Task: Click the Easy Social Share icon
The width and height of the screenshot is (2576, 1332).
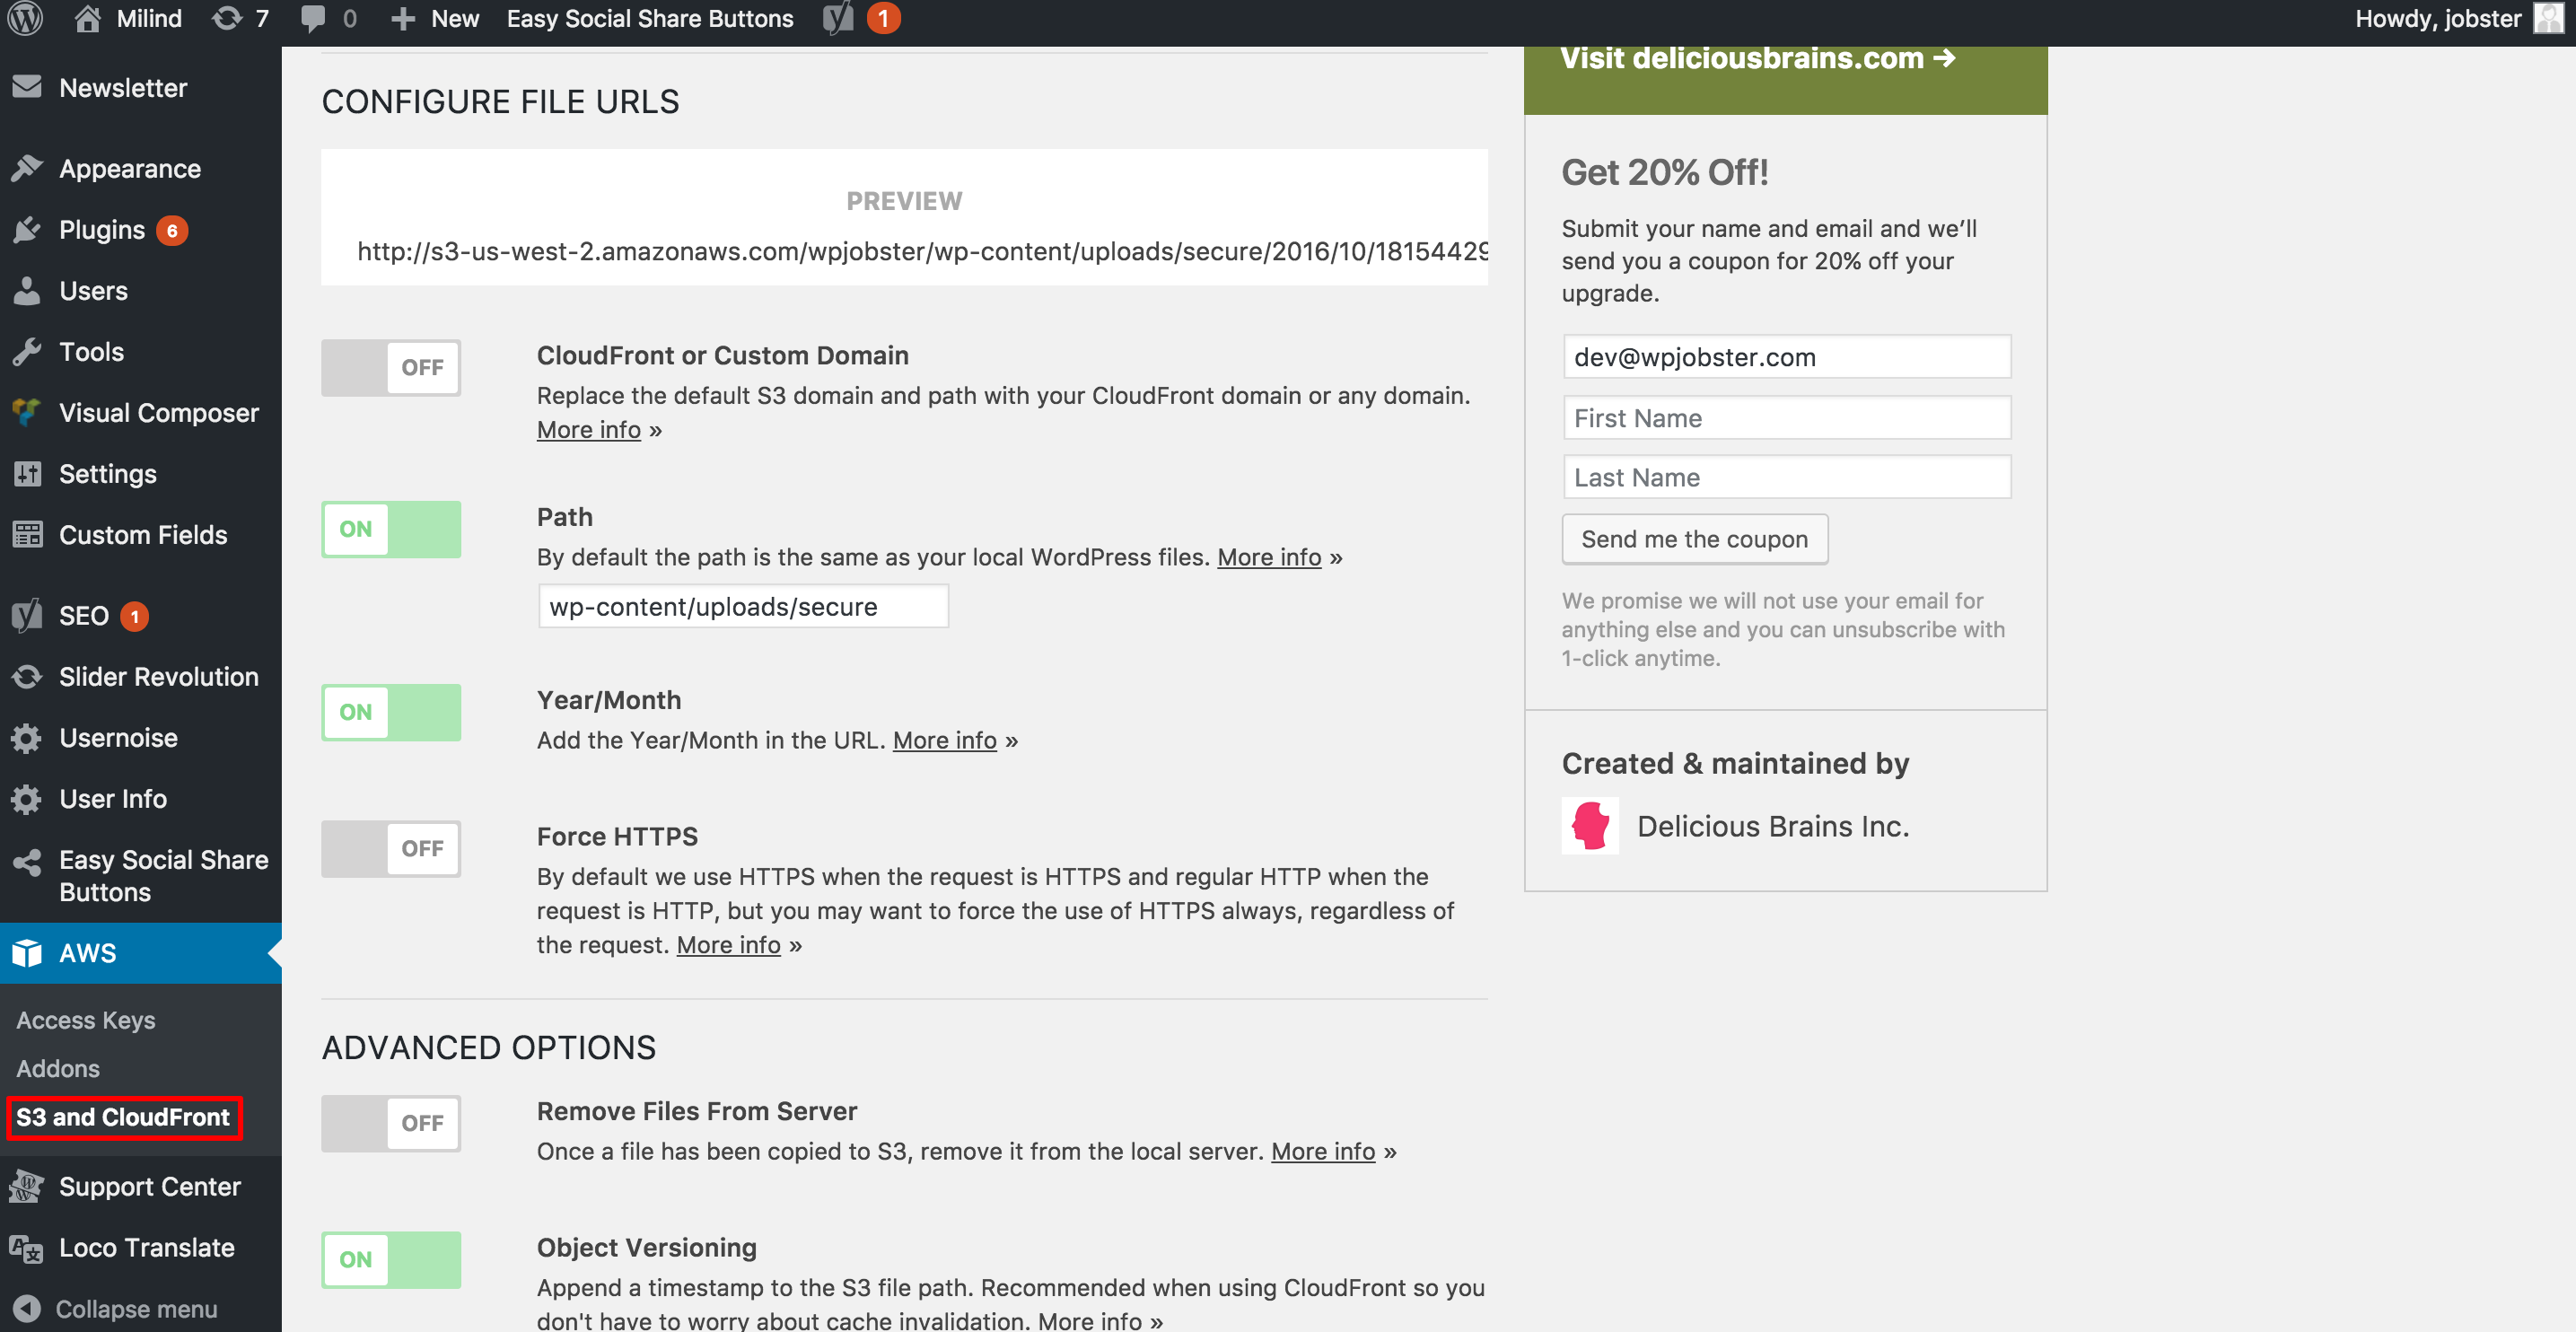Action: tap(27, 862)
